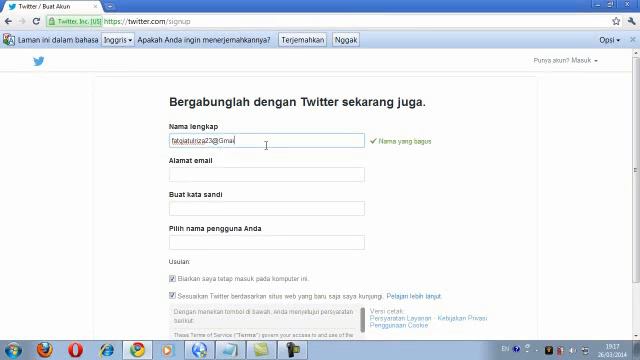Image resolution: width=640 pixels, height=360 pixels.
Task: Open the Windows Start button
Action: coord(13,350)
